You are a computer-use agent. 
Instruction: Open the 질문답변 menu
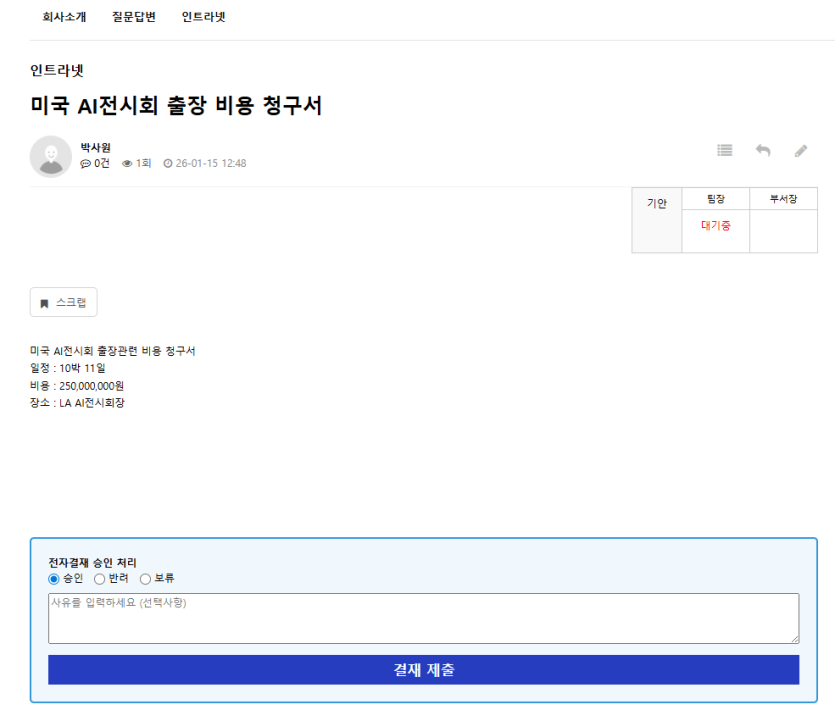[x=134, y=17]
